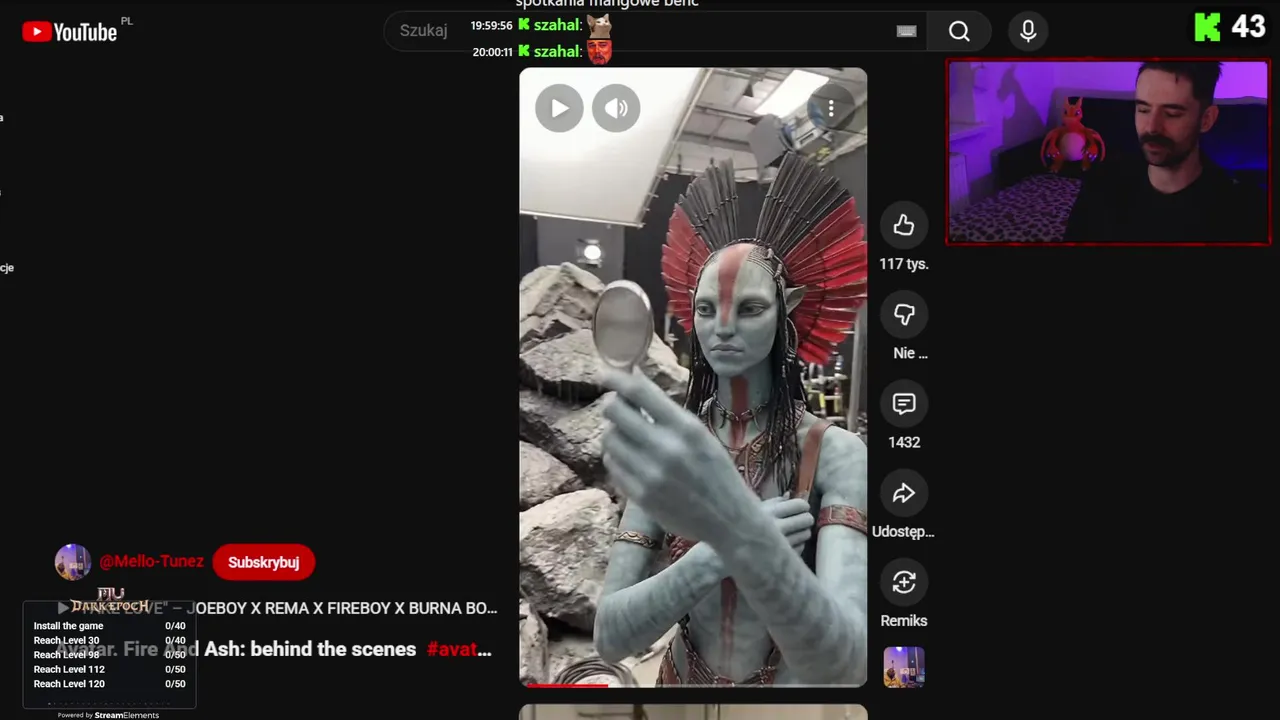
Task: Click the Subskrybuj subscribe button
Action: [263, 562]
